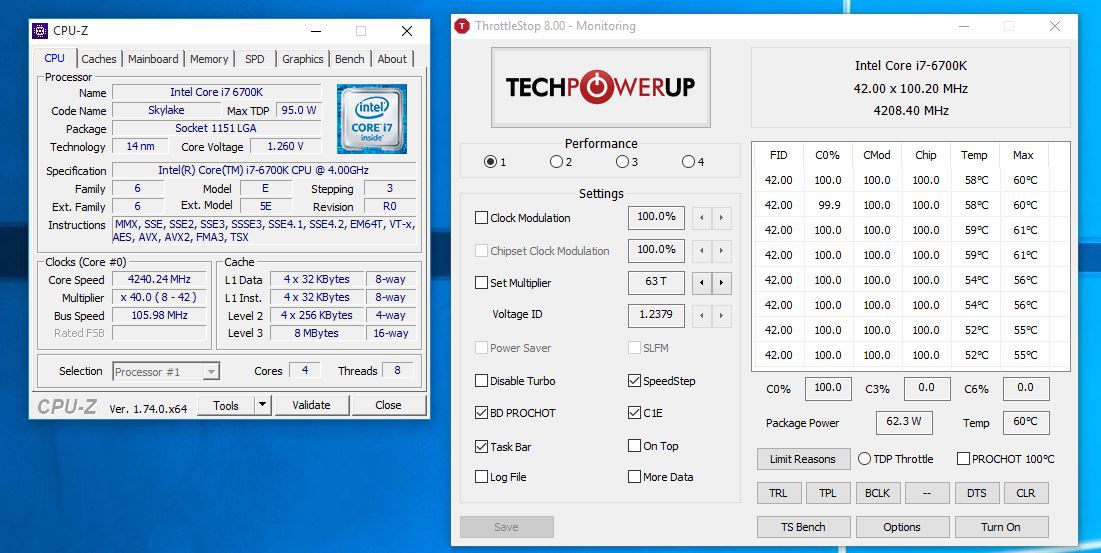This screenshot has height=553, width=1101.
Task: Toggle the PROCHOT 100°C checkbox
Action: pyautogui.click(x=963, y=459)
